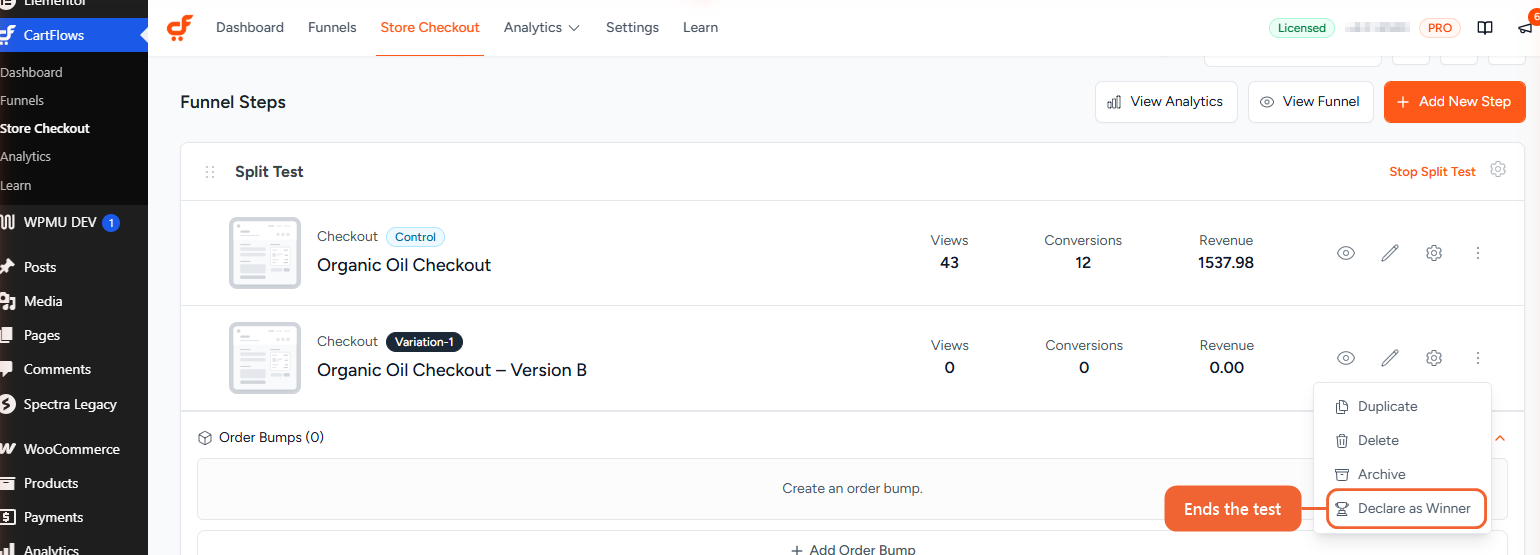The width and height of the screenshot is (1540, 555).
Task: Click Version B checkout thumbnail
Action: pyautogui.click(x=265, y=358)
